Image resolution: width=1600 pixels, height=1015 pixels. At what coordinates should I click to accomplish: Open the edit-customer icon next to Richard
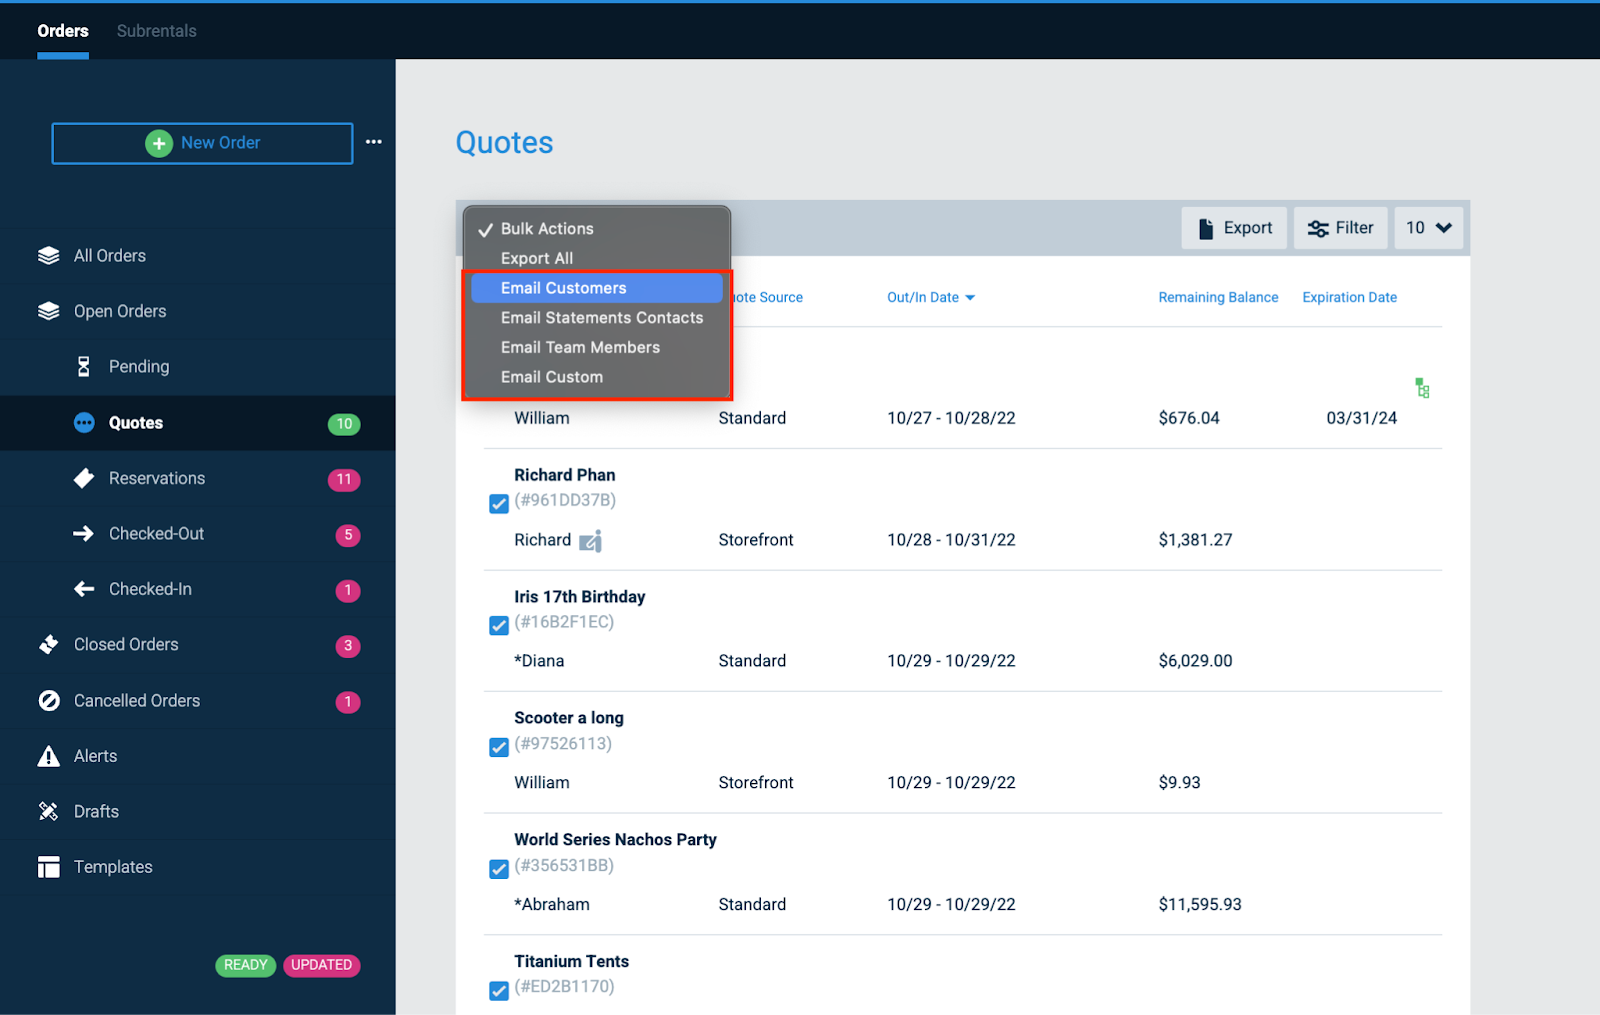point(591,540)
